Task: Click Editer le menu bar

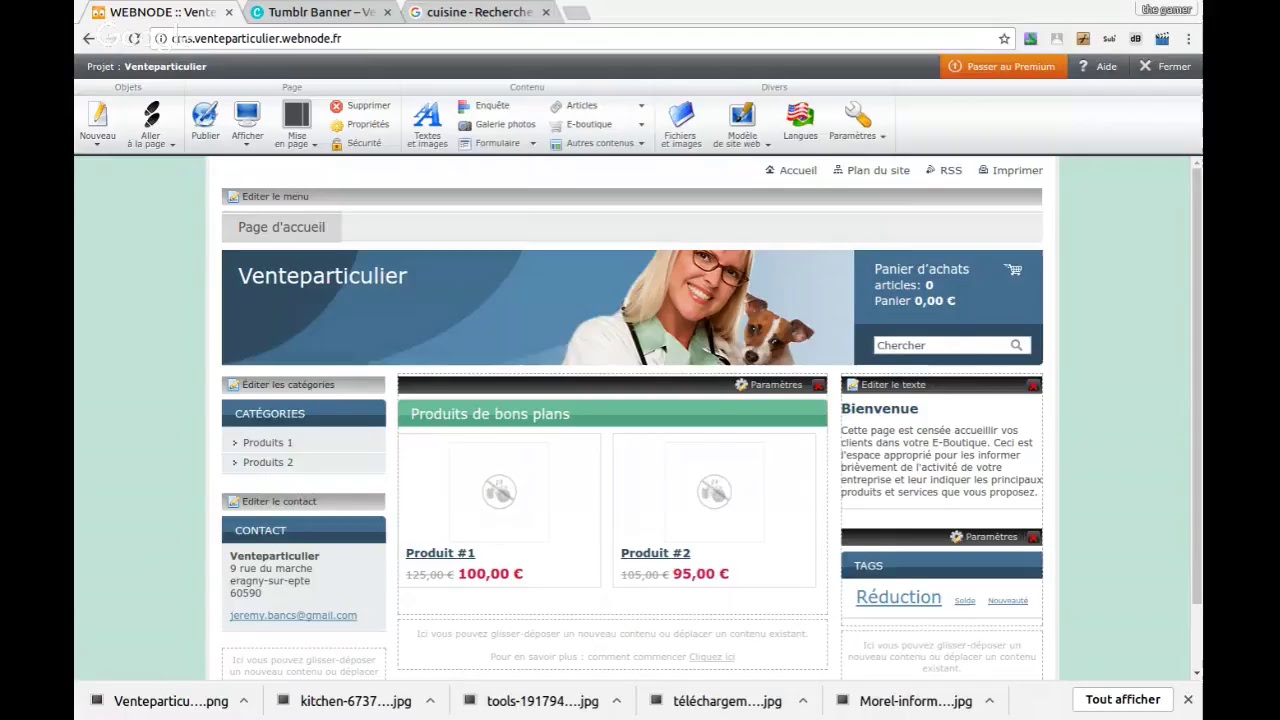Action: pyautogui.click(x=631, y=196)
